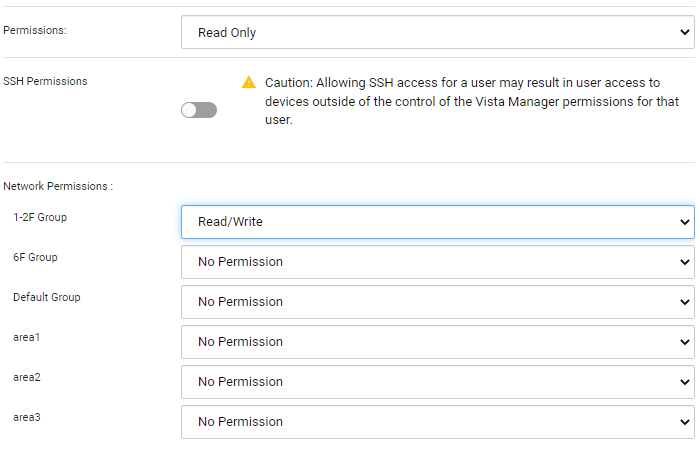The image size is (700, 449).
Task: Open the area3 permission dropdown
Action: coord(437,422)
